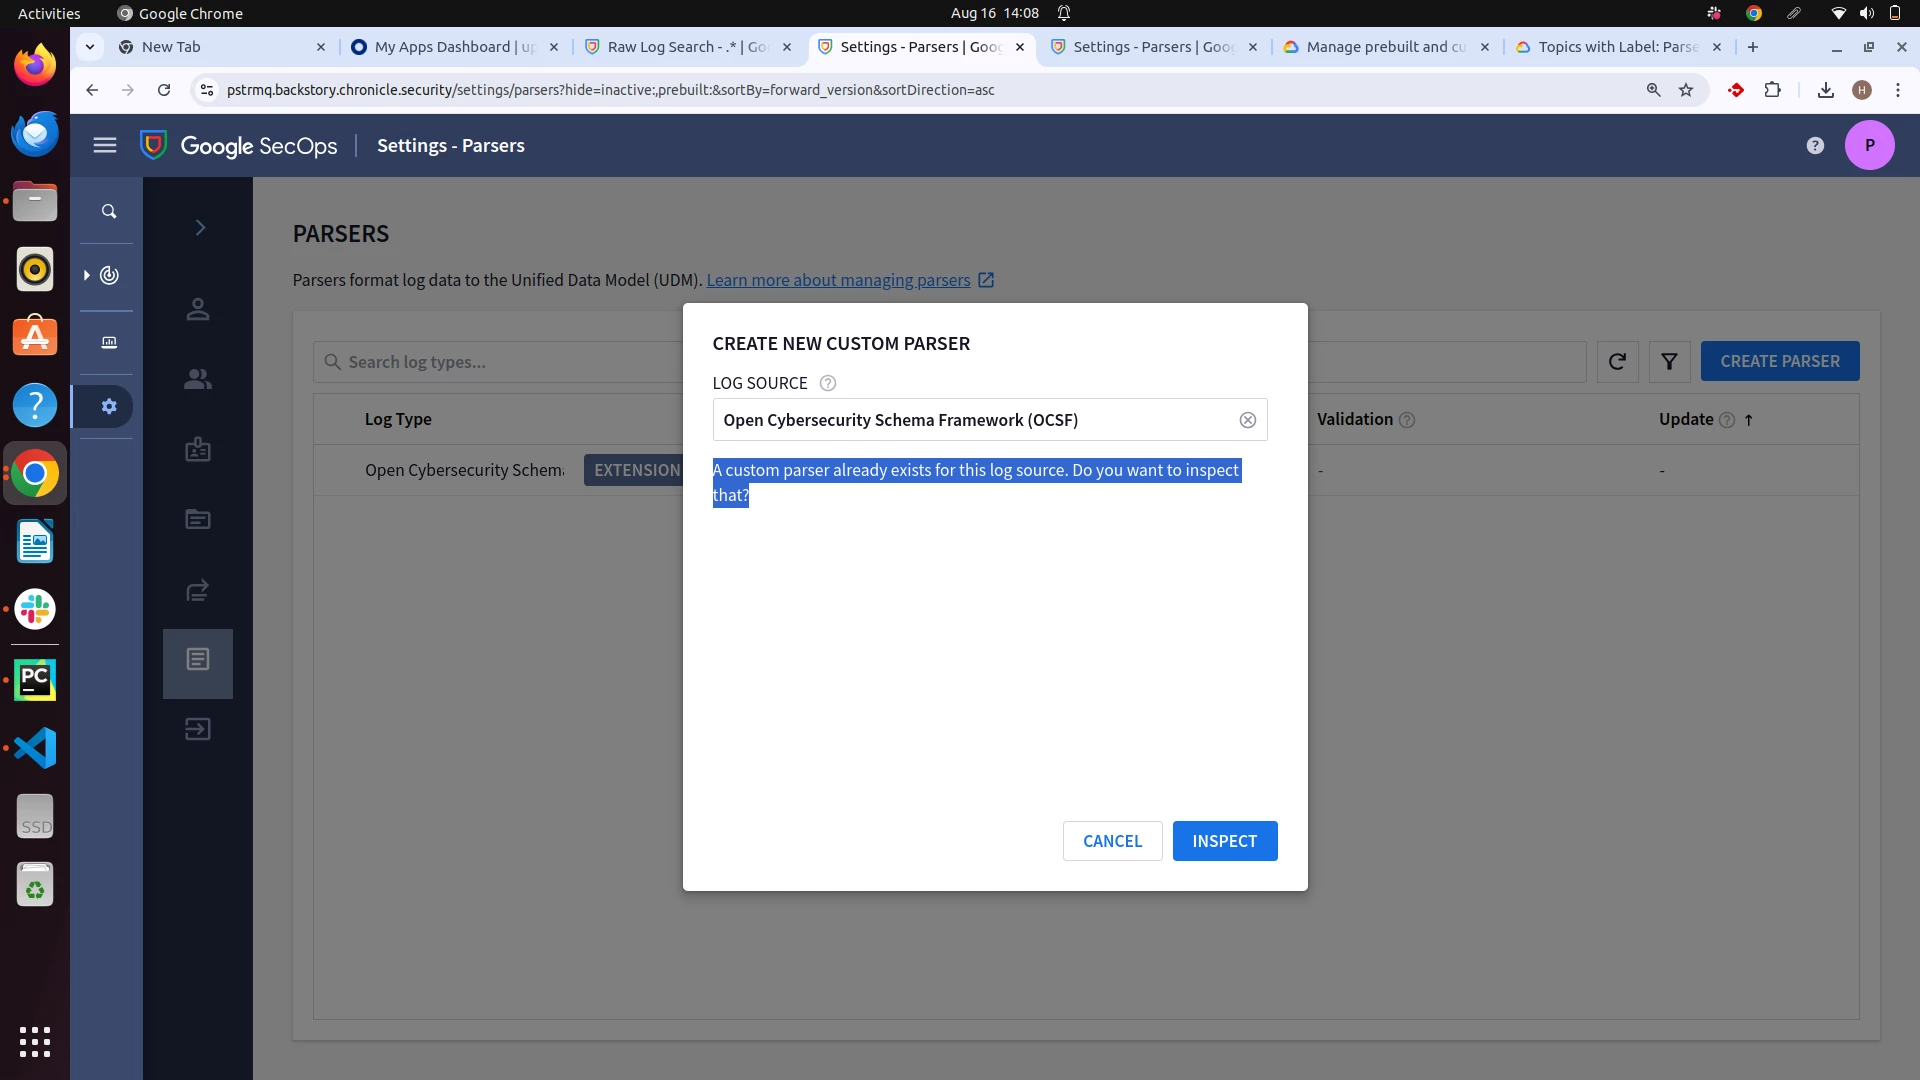Viewport: 1920px width, 1080px height.
Task: Click Update column help icon
Action: 1726,420
